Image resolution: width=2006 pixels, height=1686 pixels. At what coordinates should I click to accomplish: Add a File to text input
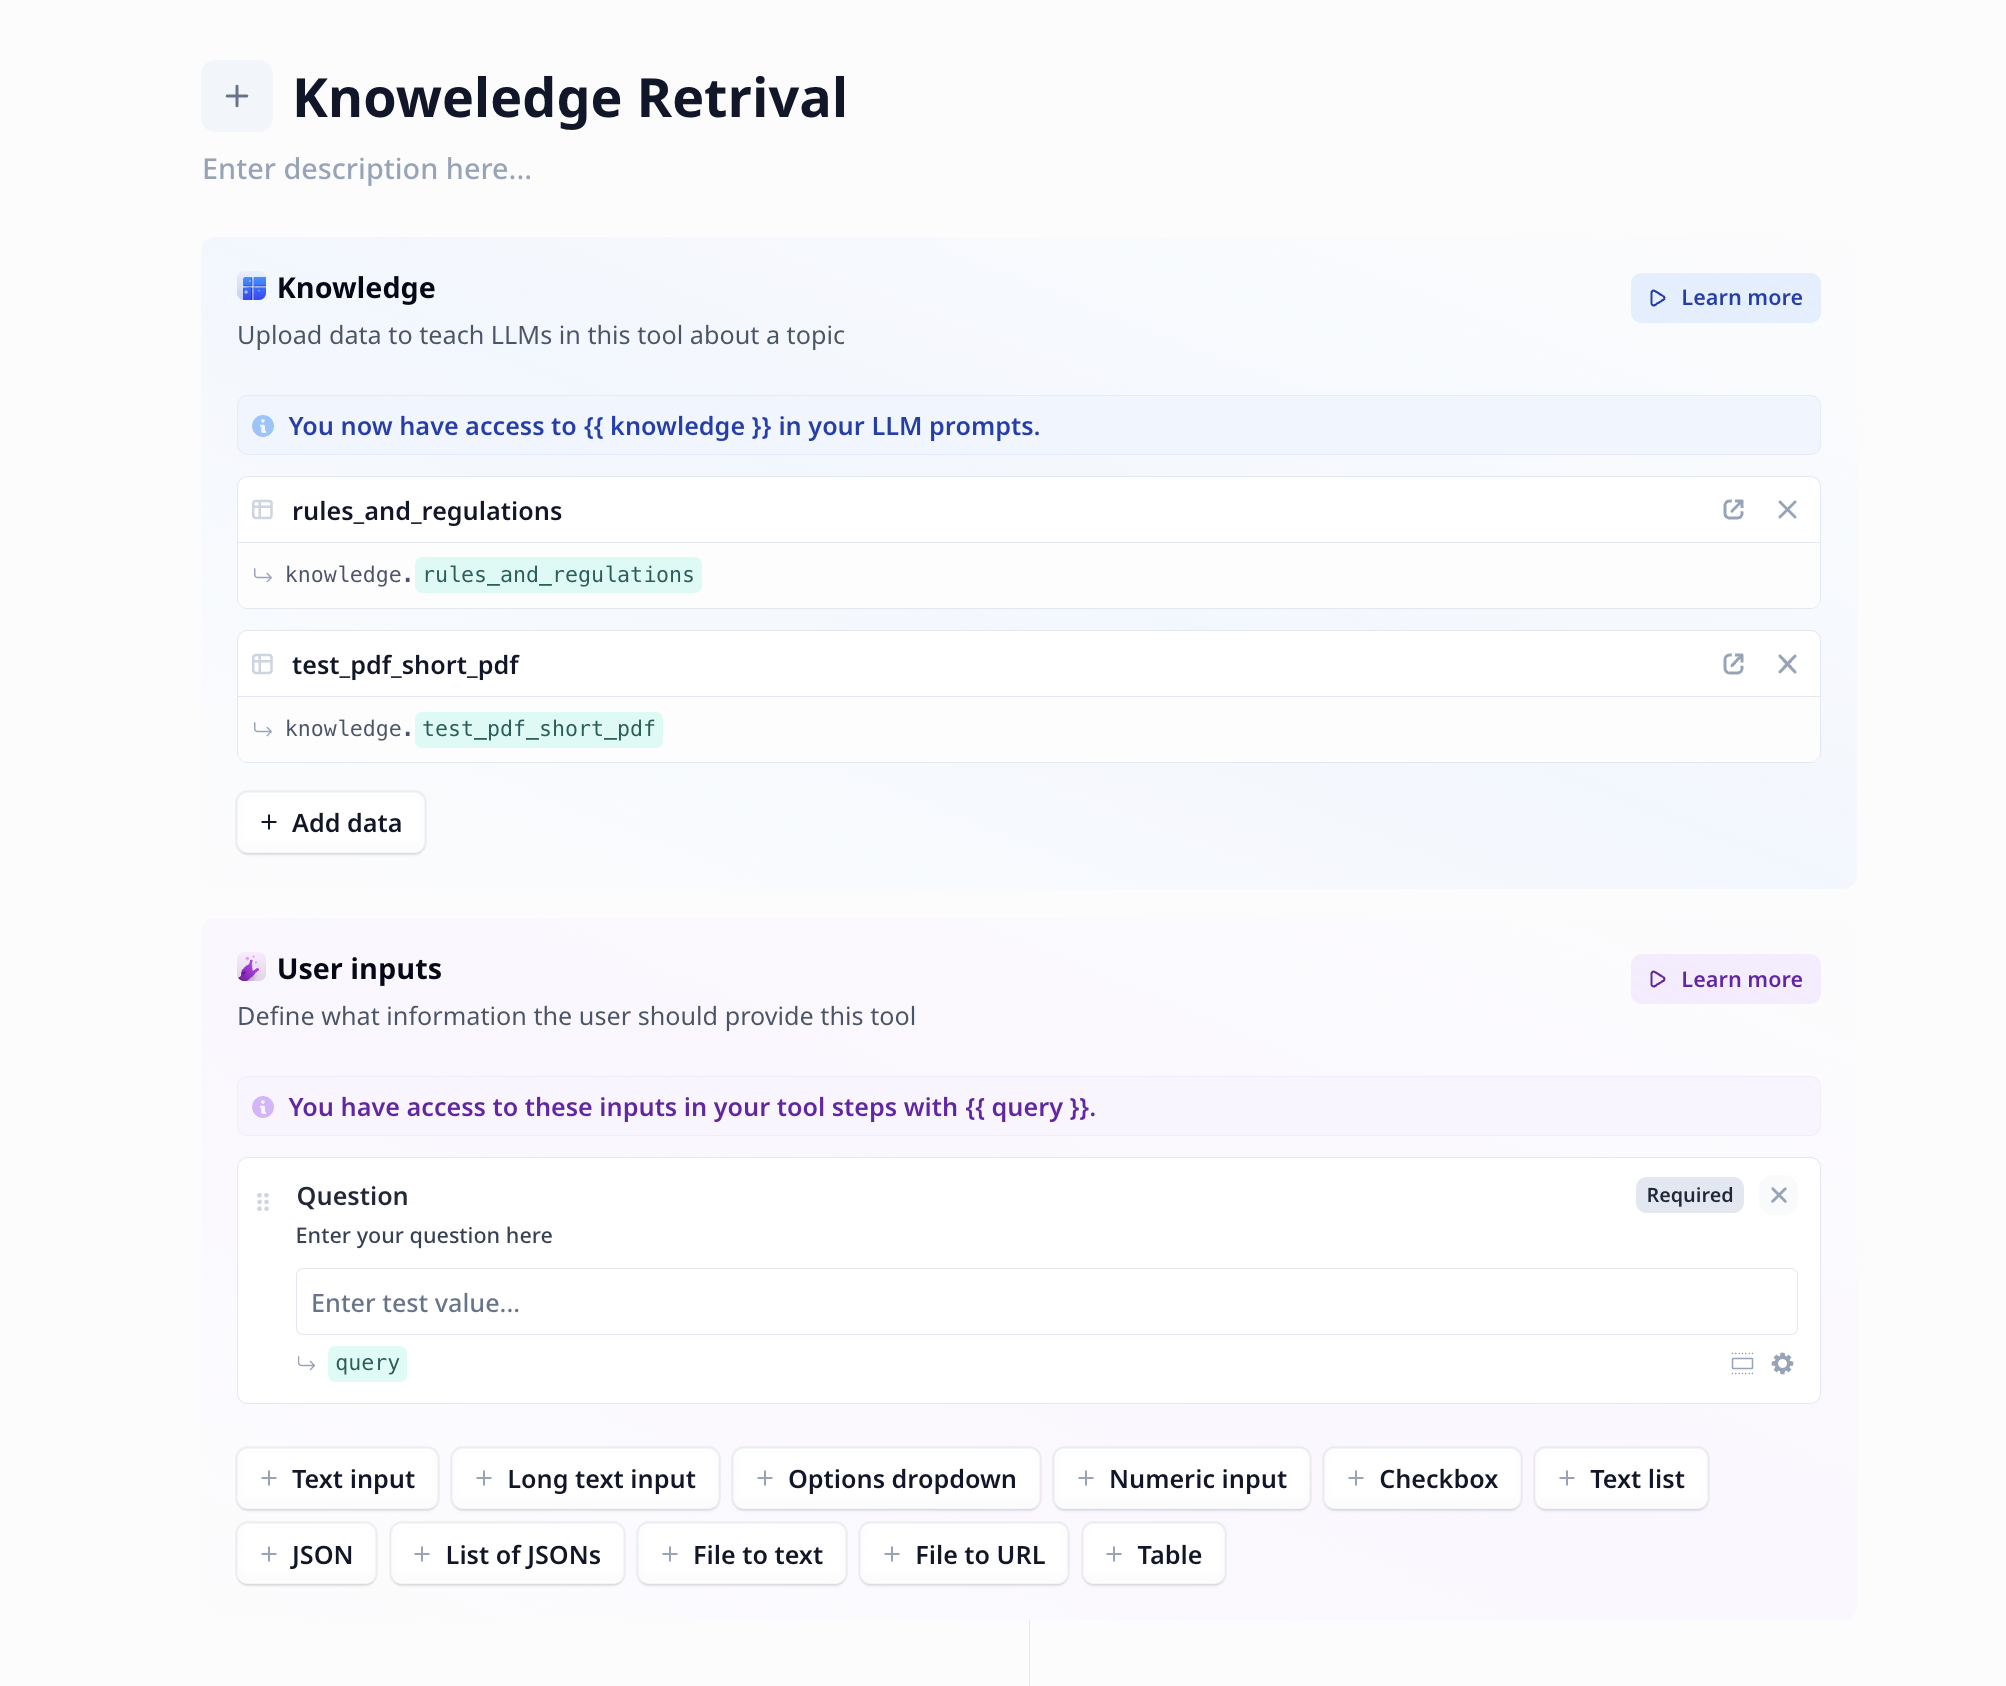[x=742, y=1555]
